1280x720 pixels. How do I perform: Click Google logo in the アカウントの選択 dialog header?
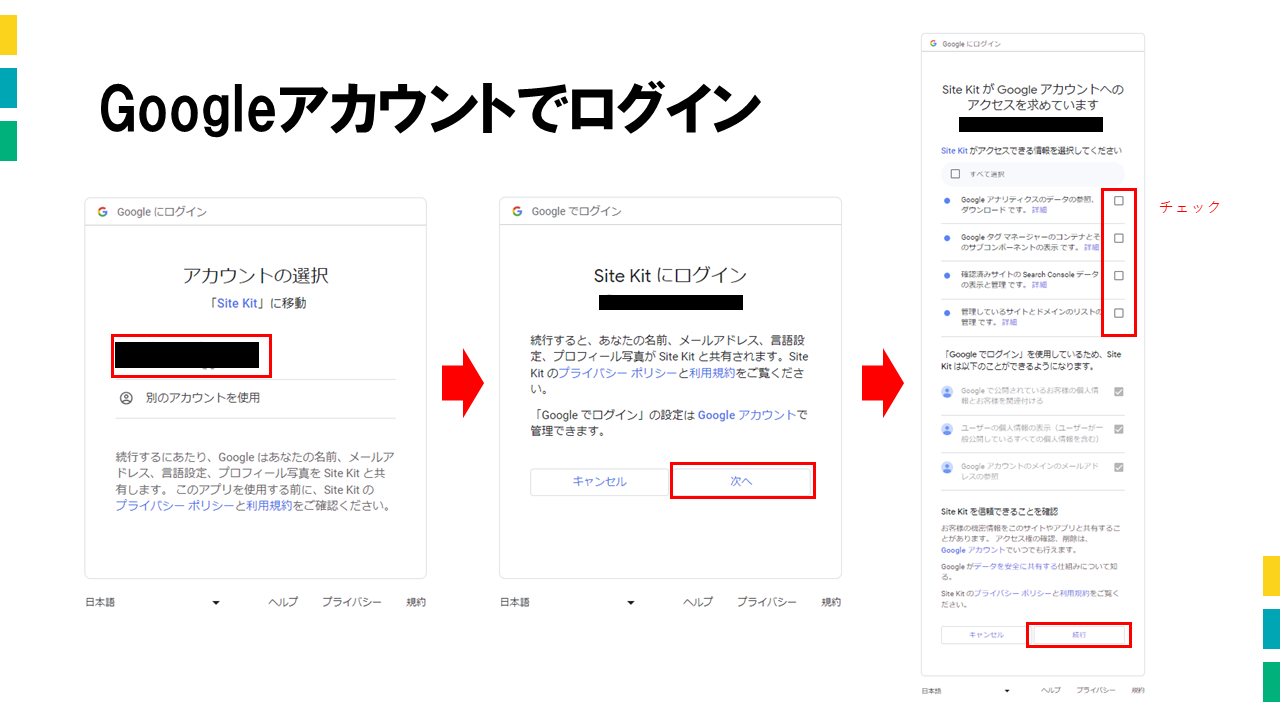pos(103,212)
